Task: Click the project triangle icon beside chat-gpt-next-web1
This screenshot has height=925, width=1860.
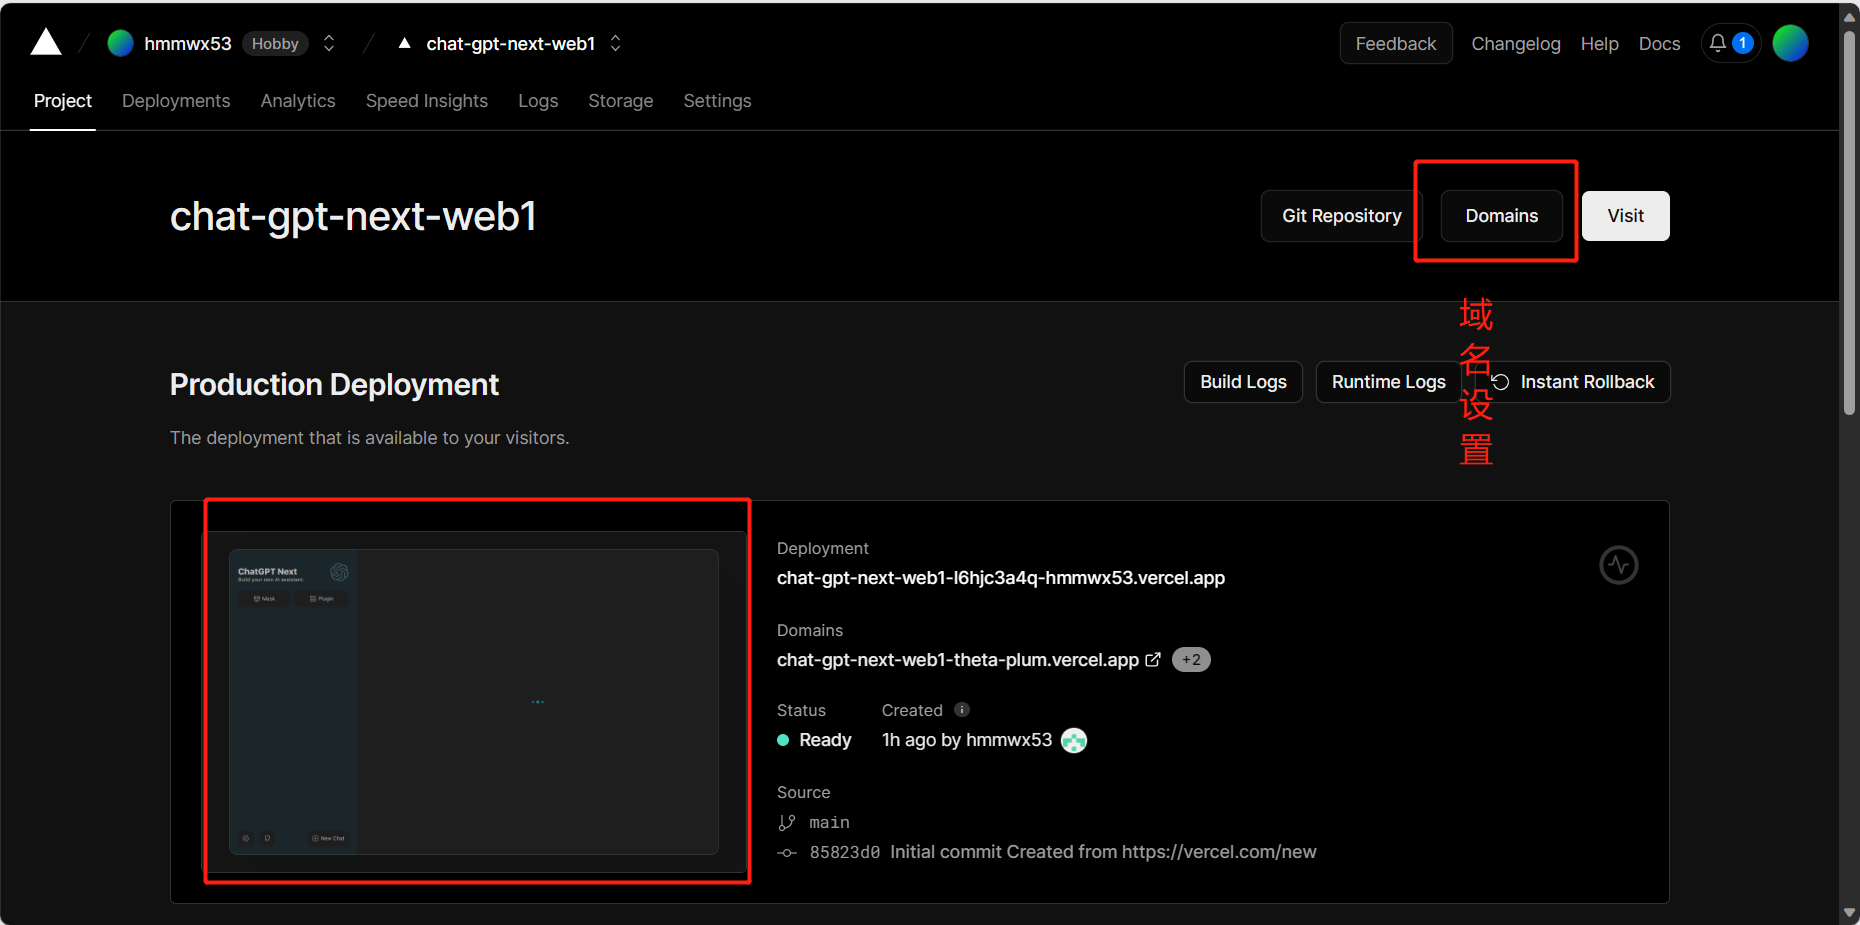Action: pos(404,43)
